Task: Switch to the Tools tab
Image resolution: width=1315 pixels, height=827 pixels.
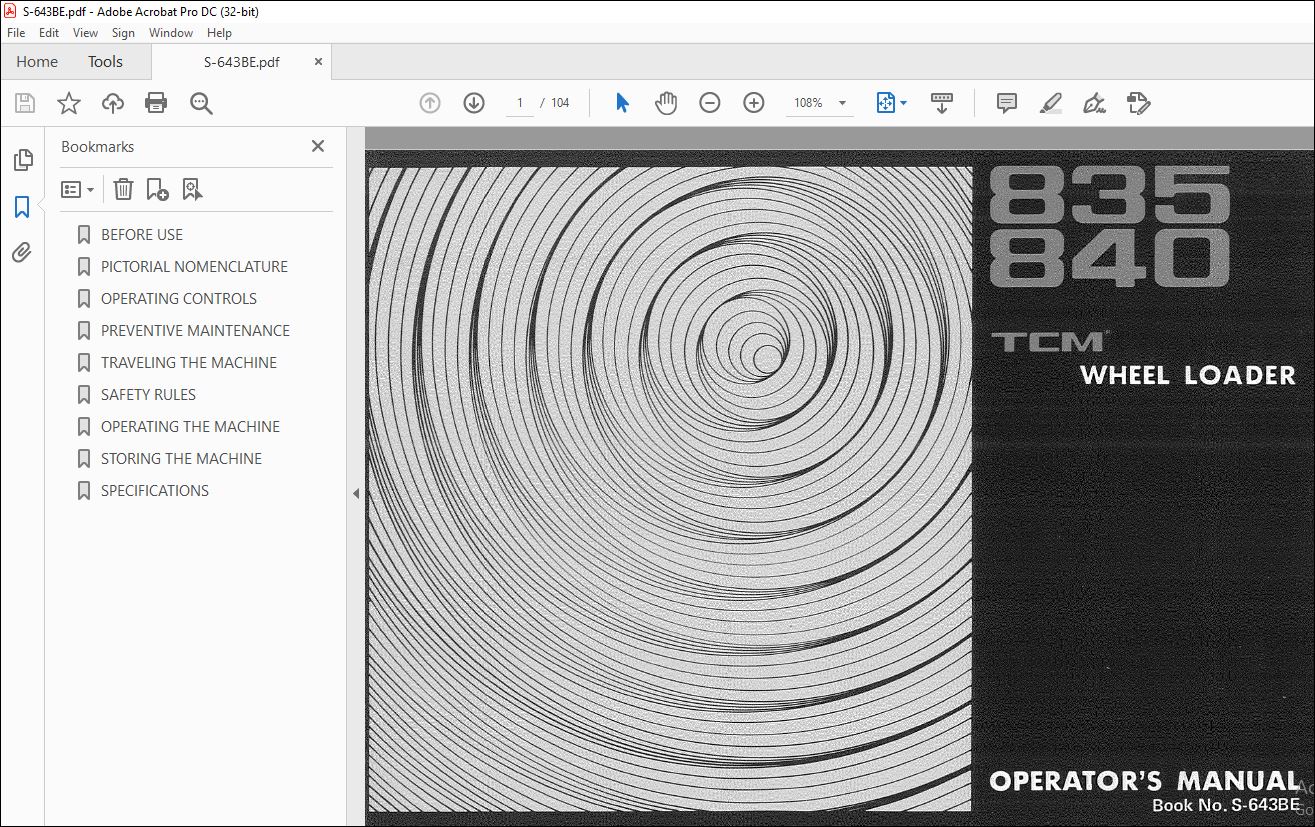Action: (x=105, y=62)
